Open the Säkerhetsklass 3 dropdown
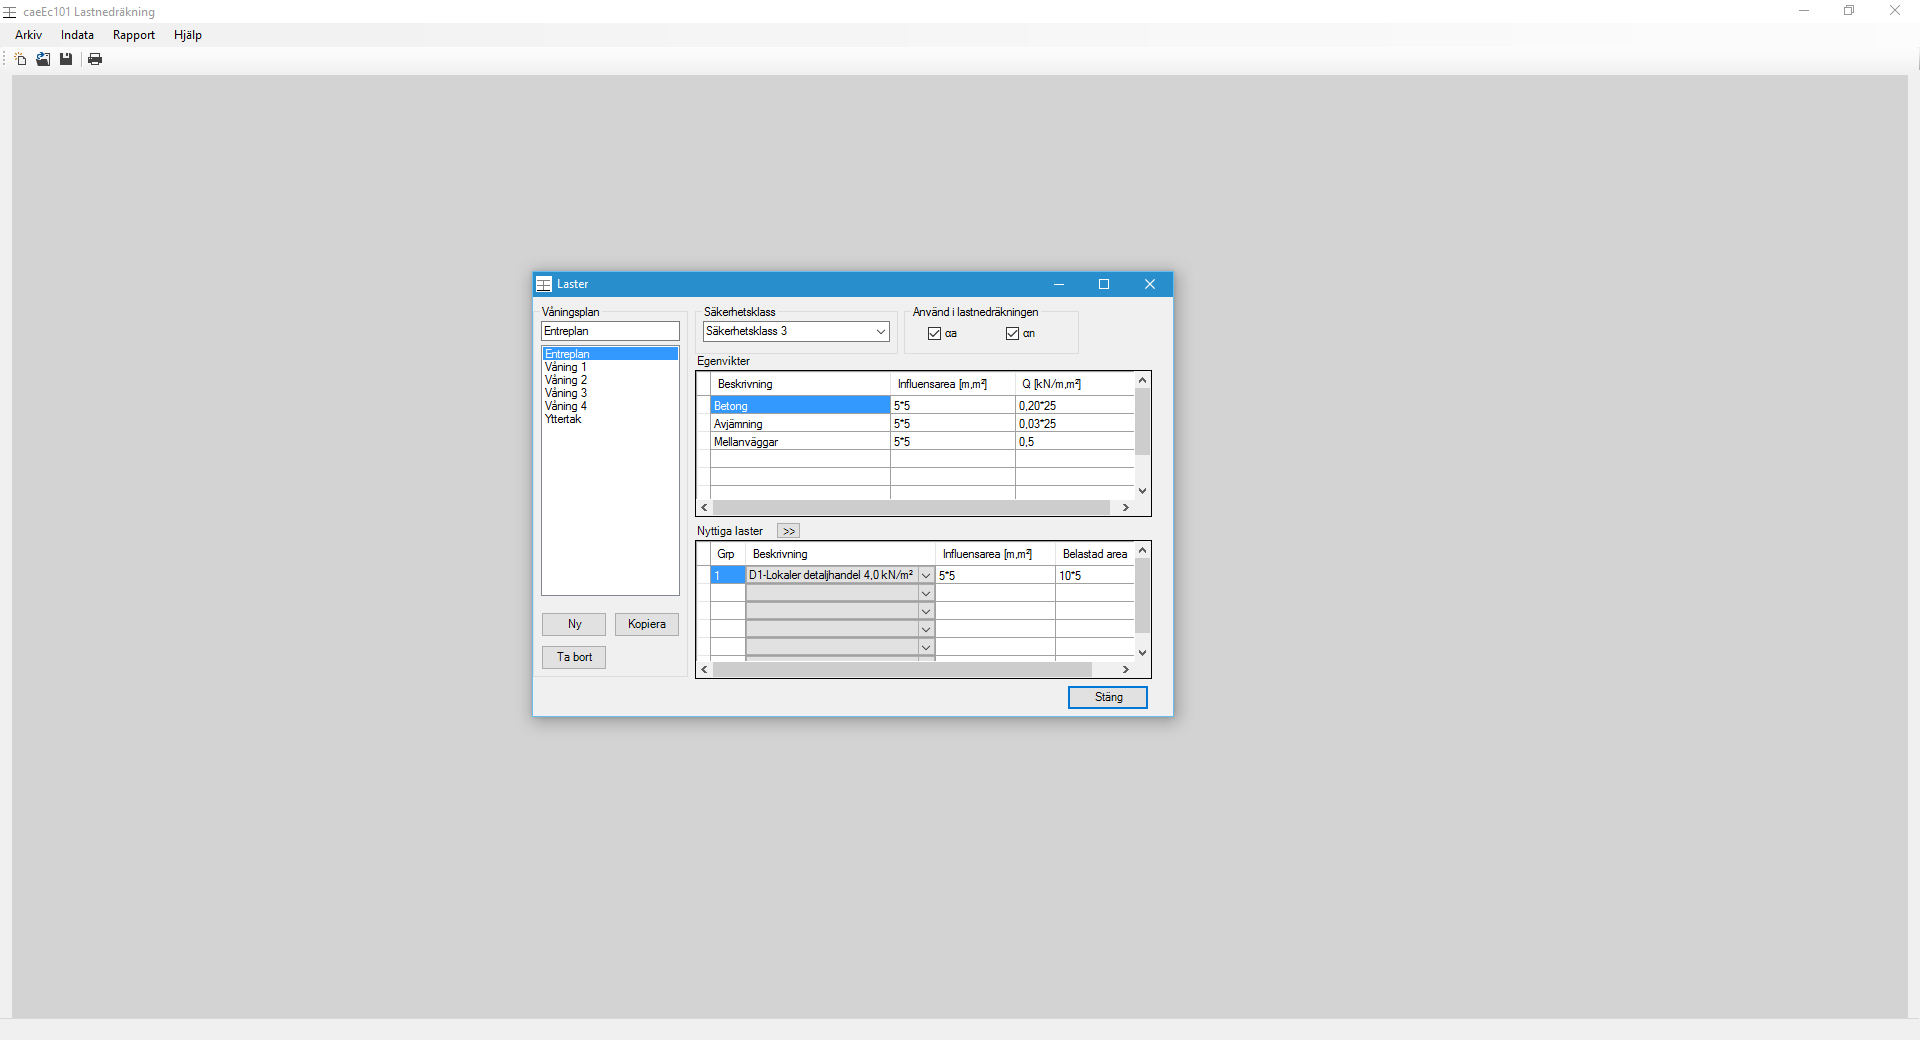This screenshot has width=1920, height=1040. [x=880, y=332]
